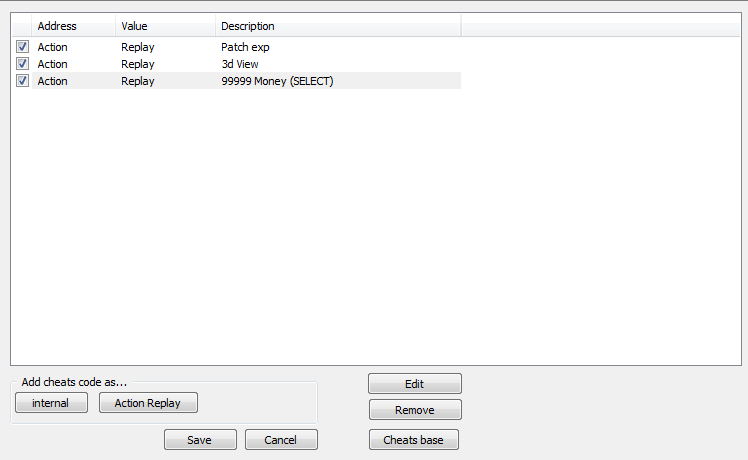This screenshot has height=460, width=748.
Task: Click the Replay value in 3d View row
Action: (138, 64)
